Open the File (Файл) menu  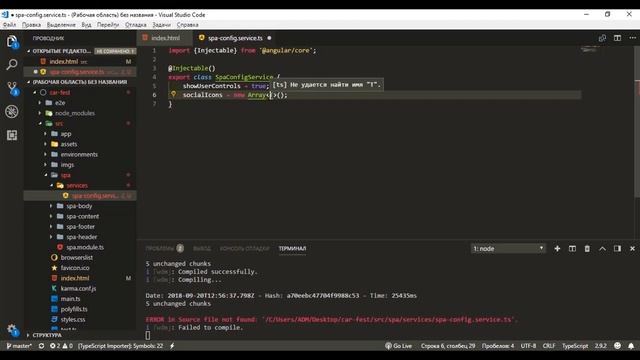pyautogui.click(x=9, y=25)
